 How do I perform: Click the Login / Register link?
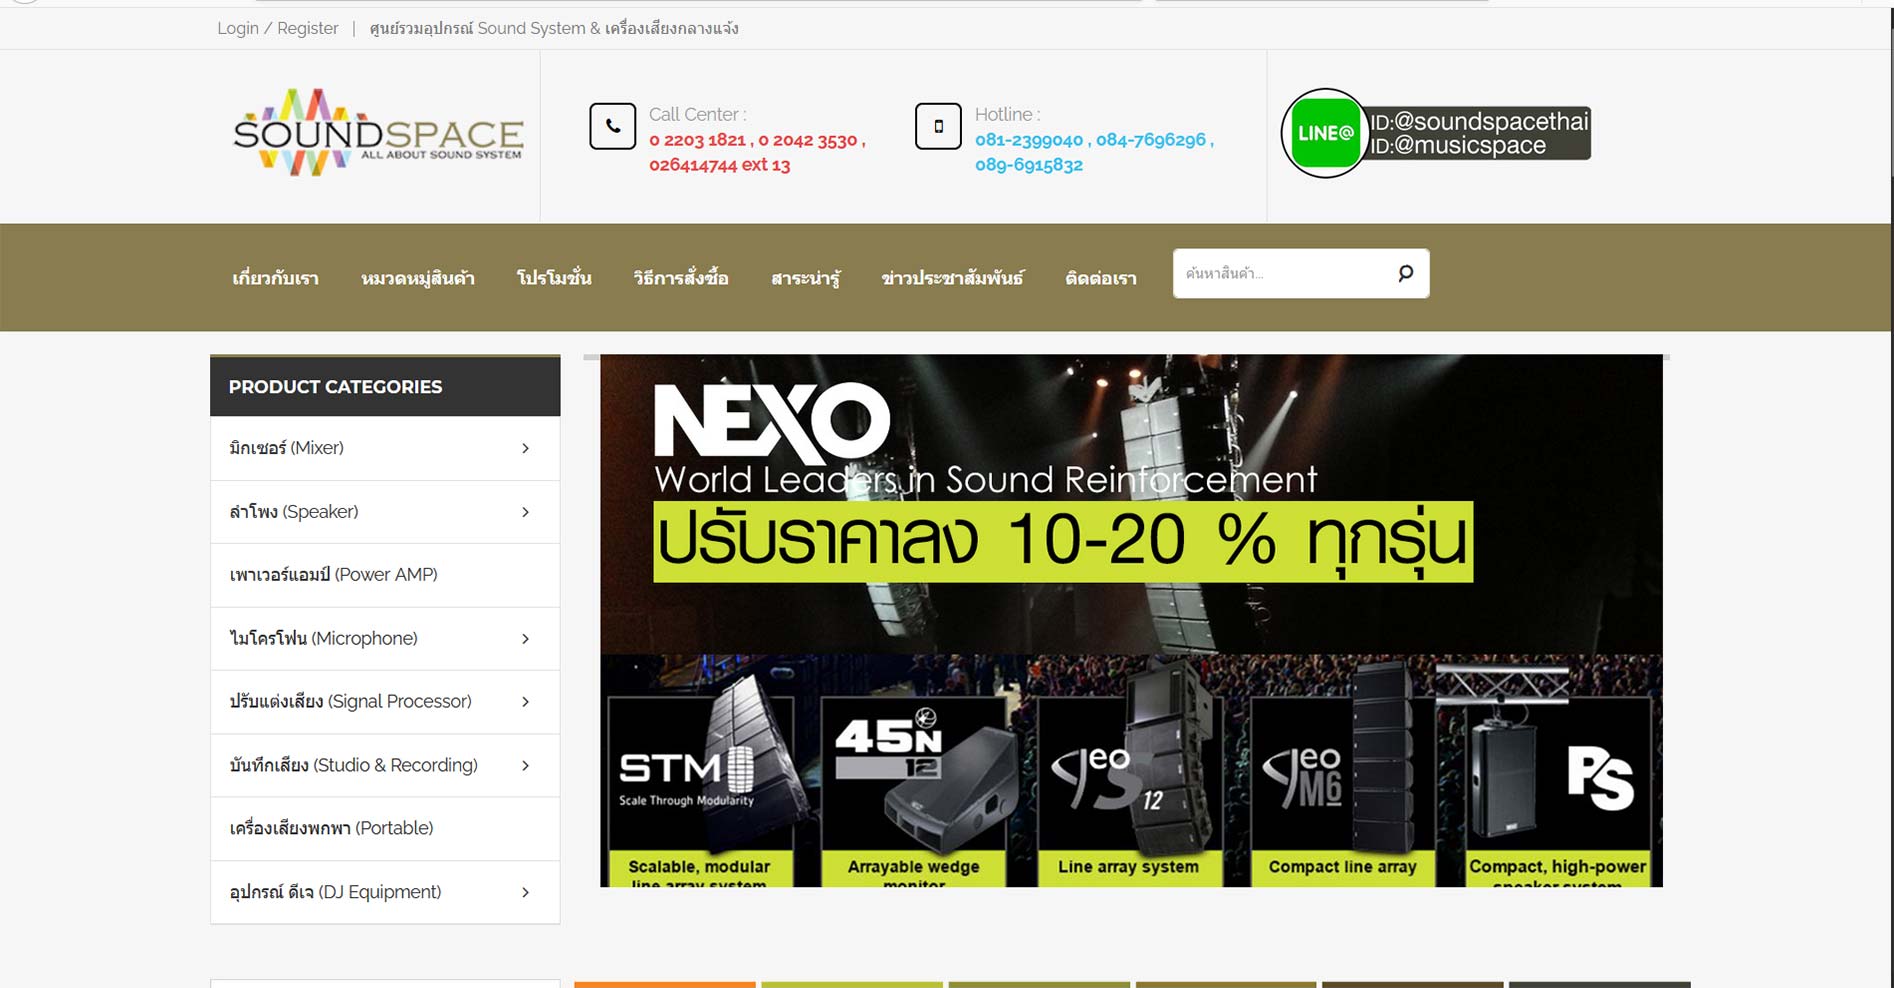pyautogui.click(x=278, y=28)
